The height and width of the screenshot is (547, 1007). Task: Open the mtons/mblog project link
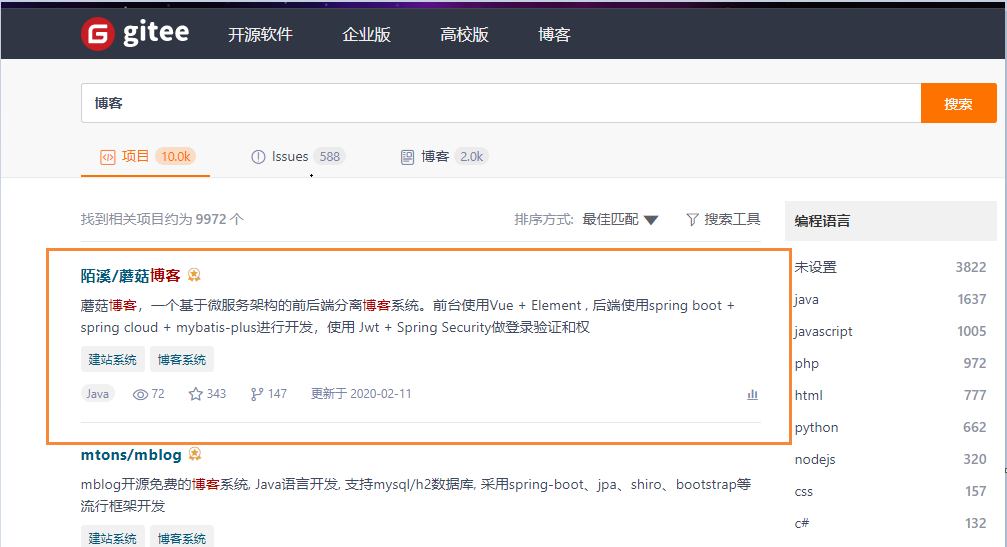point(131,455)
